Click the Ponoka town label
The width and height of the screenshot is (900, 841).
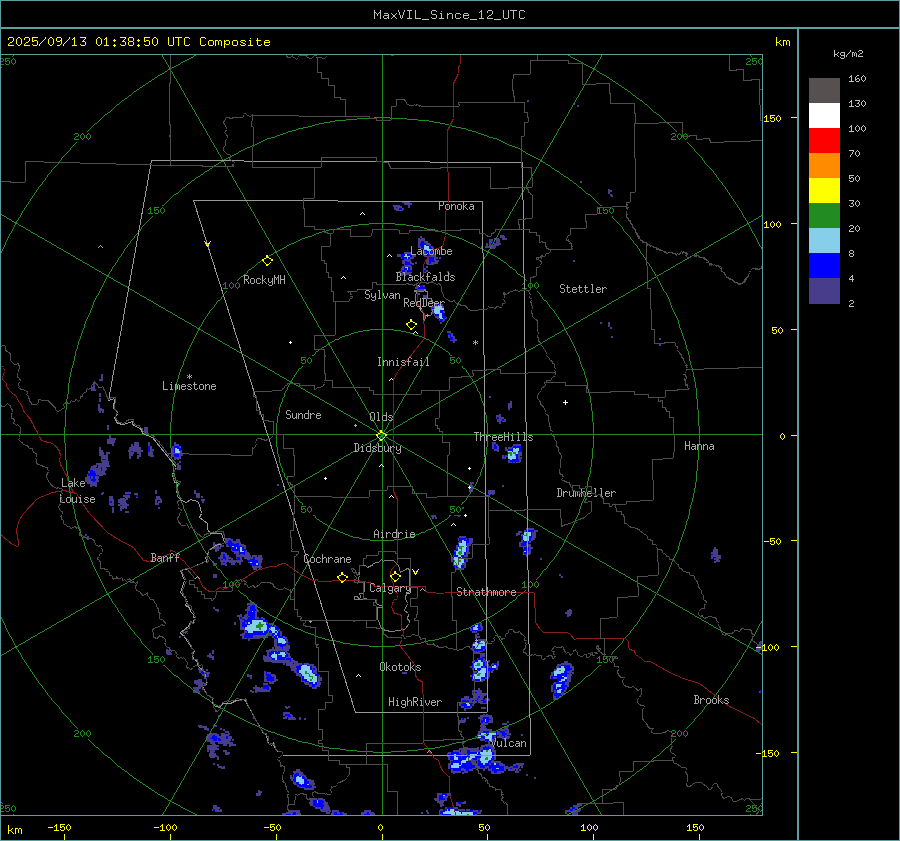[456, 206]
